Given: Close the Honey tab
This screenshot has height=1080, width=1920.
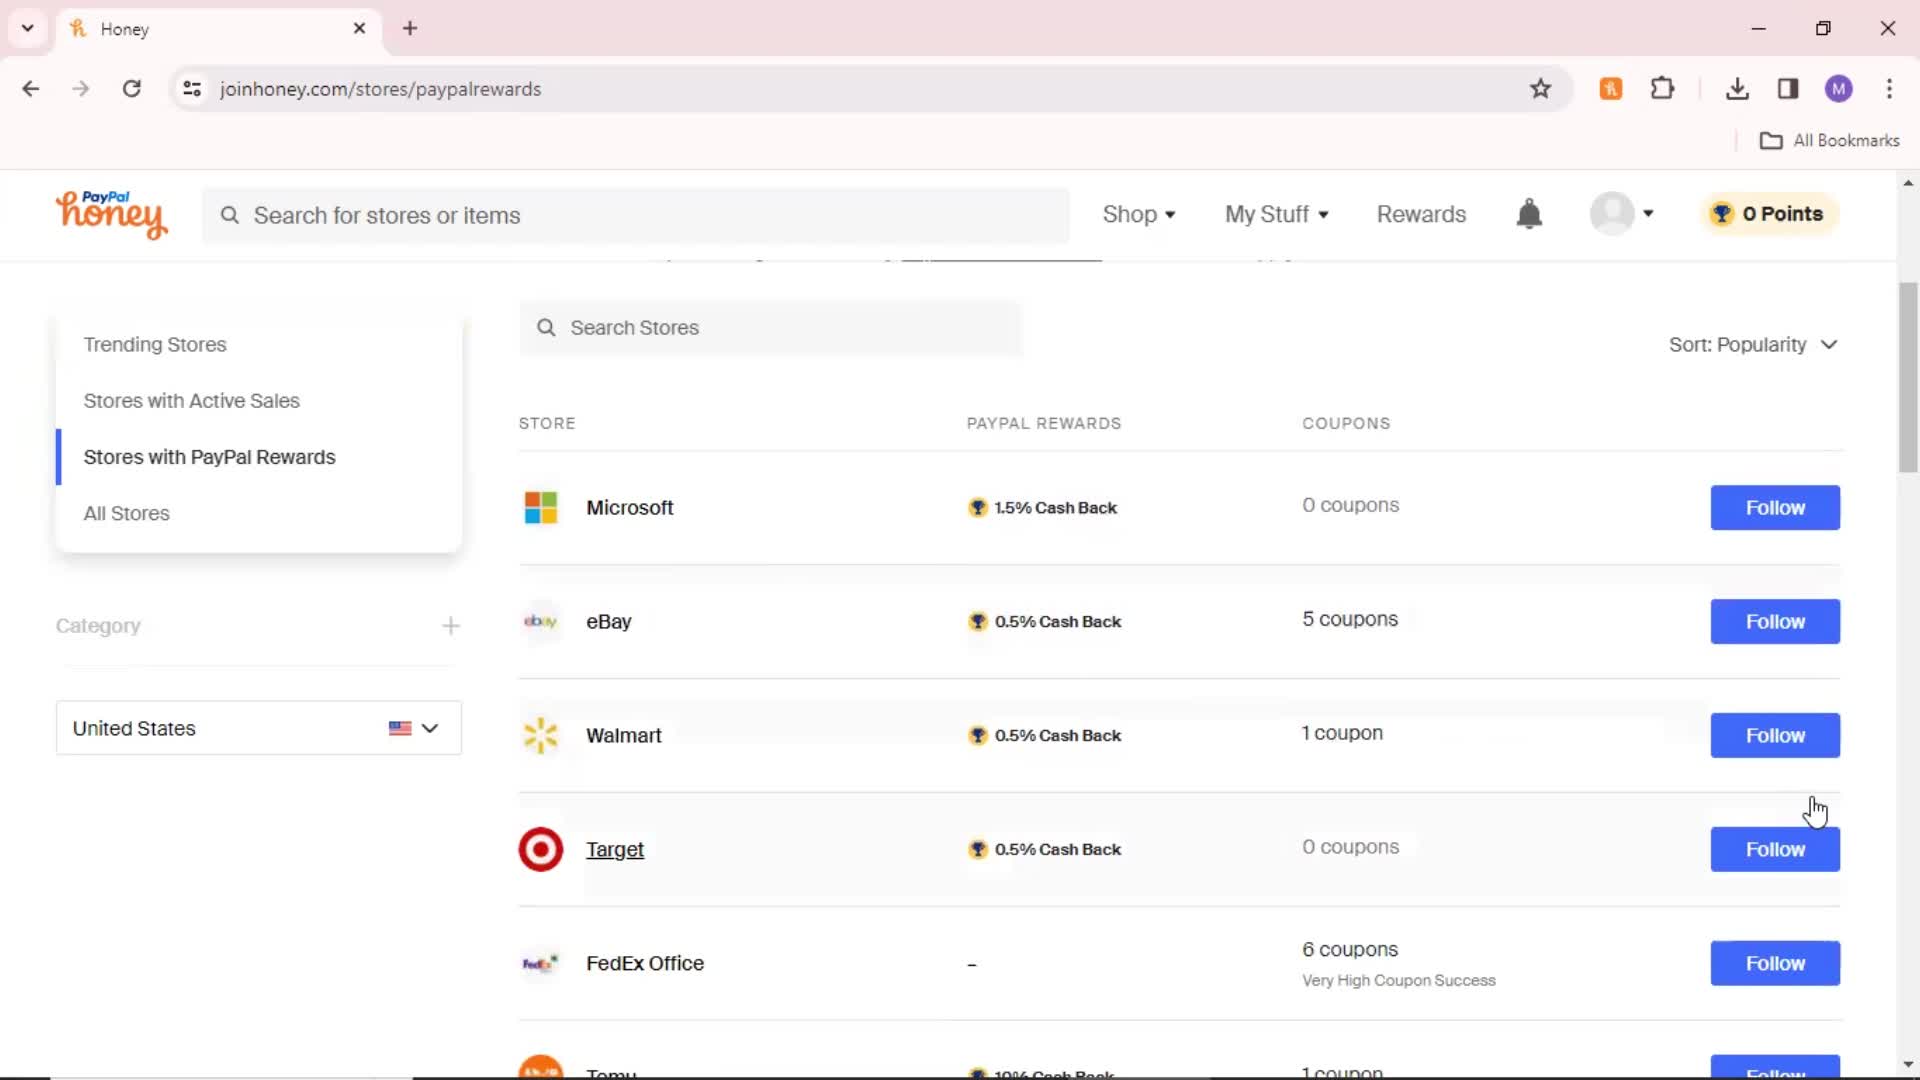Looking at the screenshot, I should [x=360, y=28].
